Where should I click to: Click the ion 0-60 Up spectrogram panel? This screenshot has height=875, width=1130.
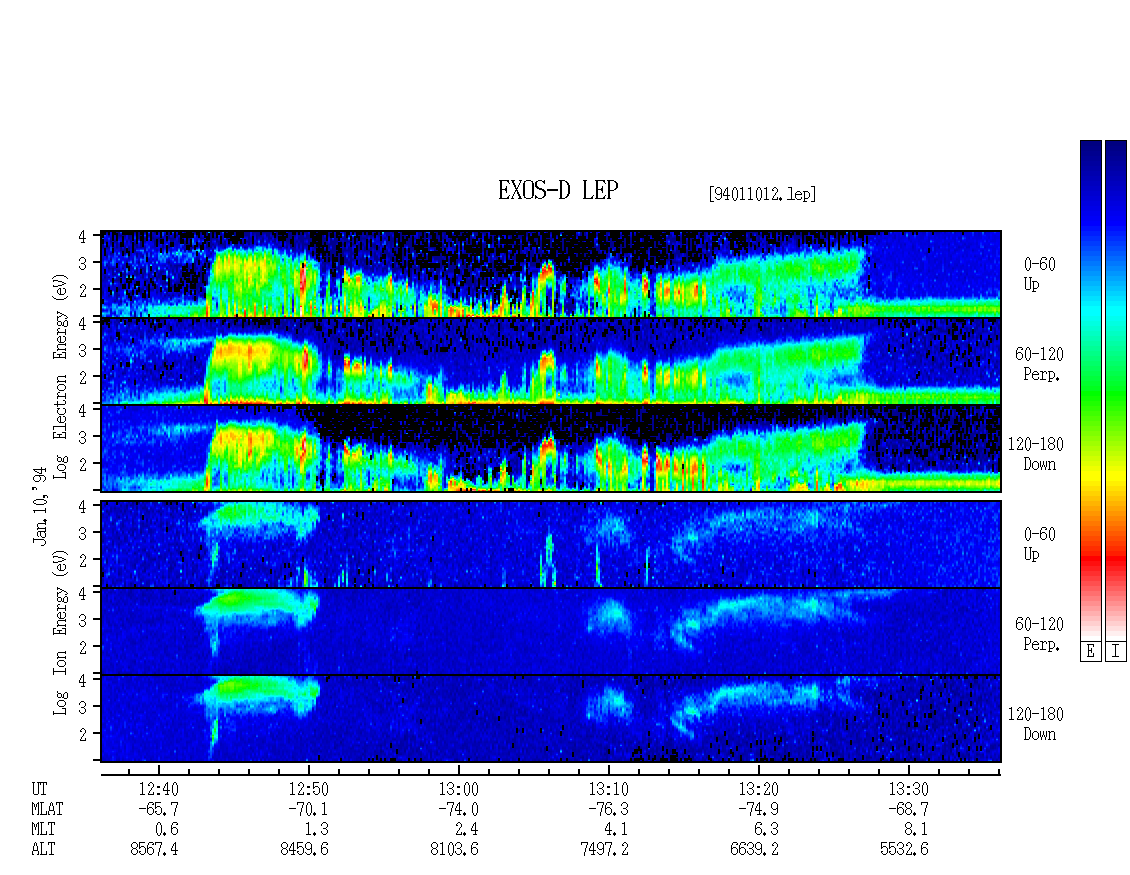(x=551, y=544)
